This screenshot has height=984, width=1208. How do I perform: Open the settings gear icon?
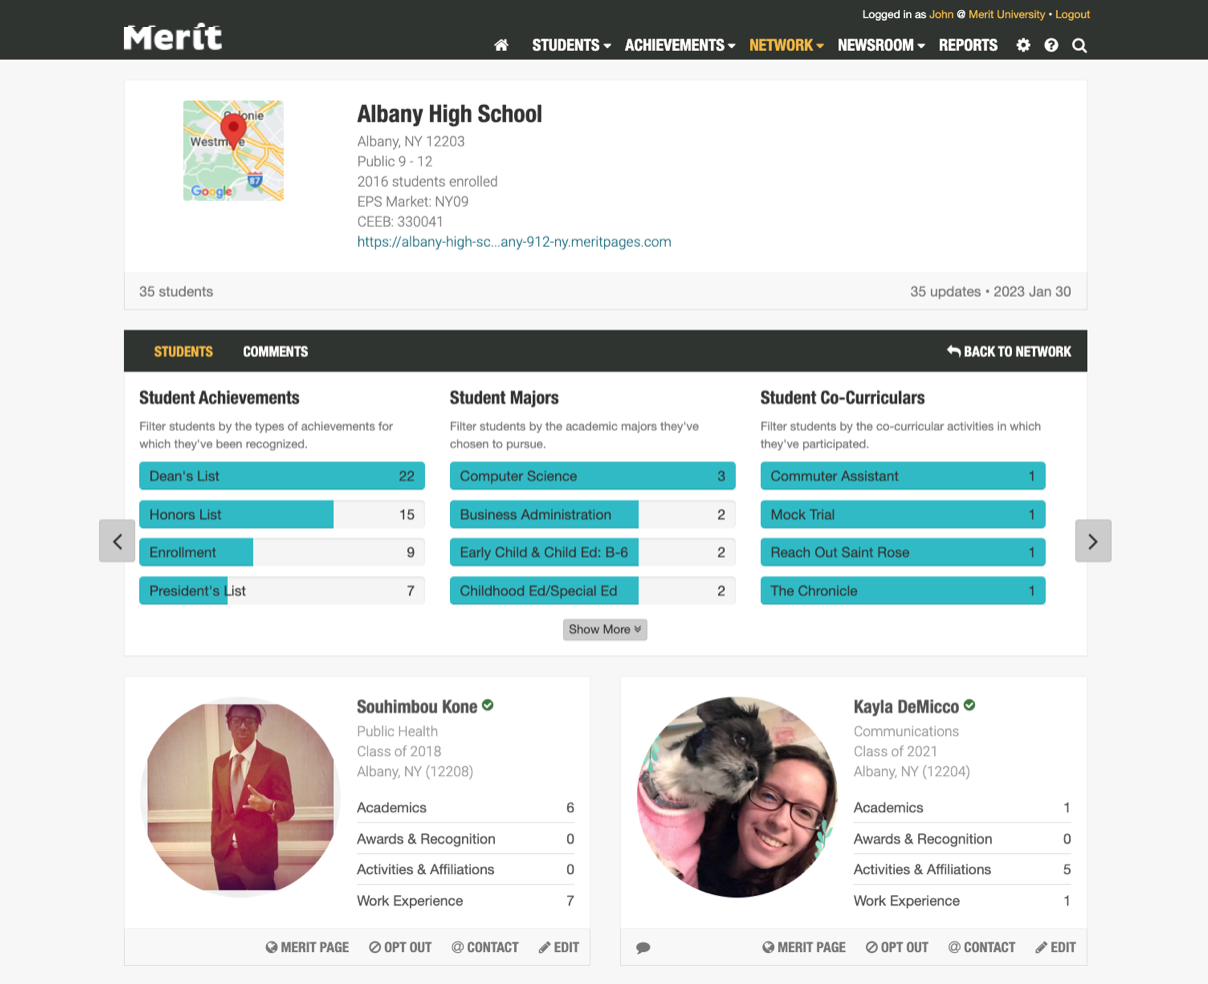(x=1023, y=45)
